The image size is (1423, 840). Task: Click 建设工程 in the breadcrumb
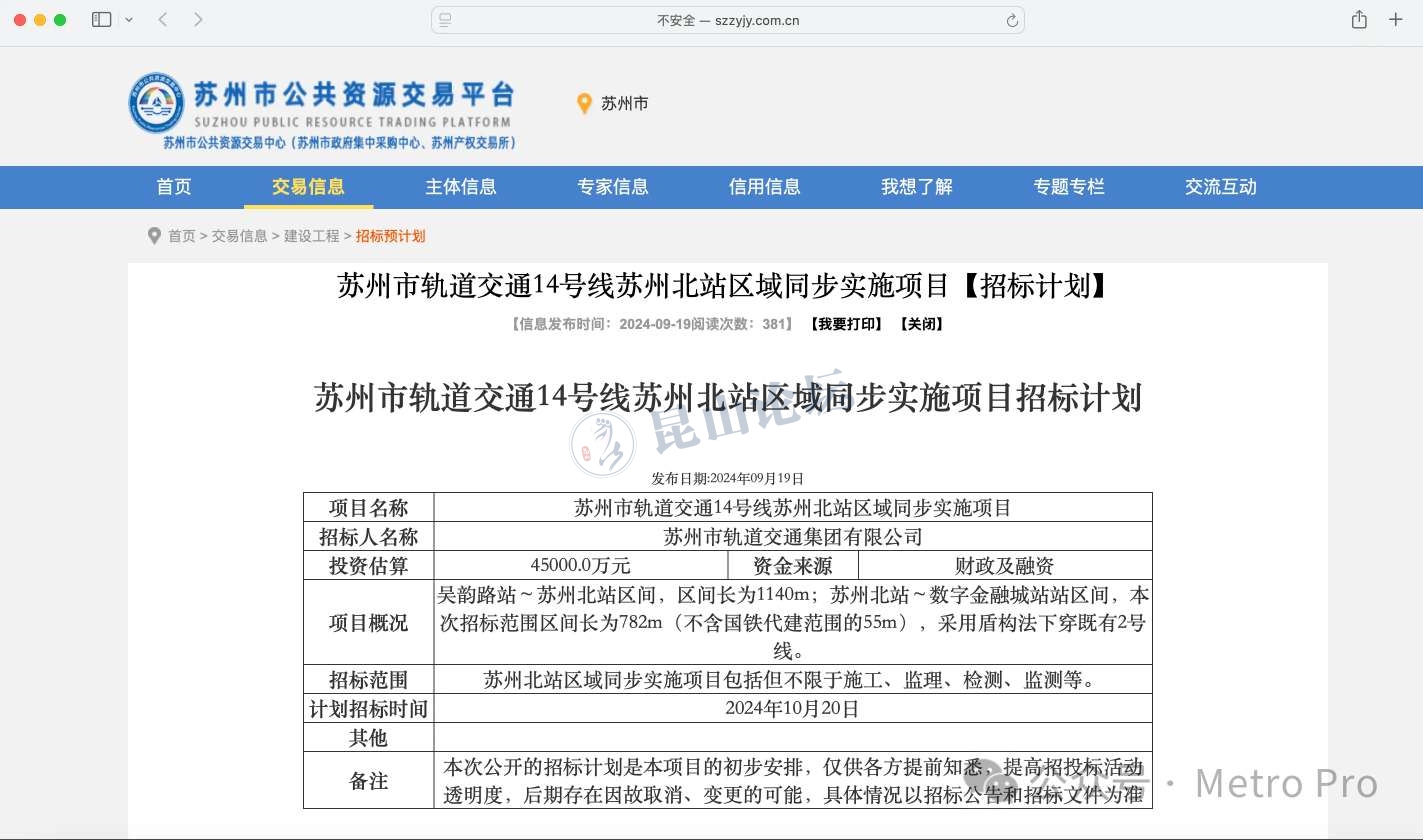pyautogui.click(x=311, y=236)
